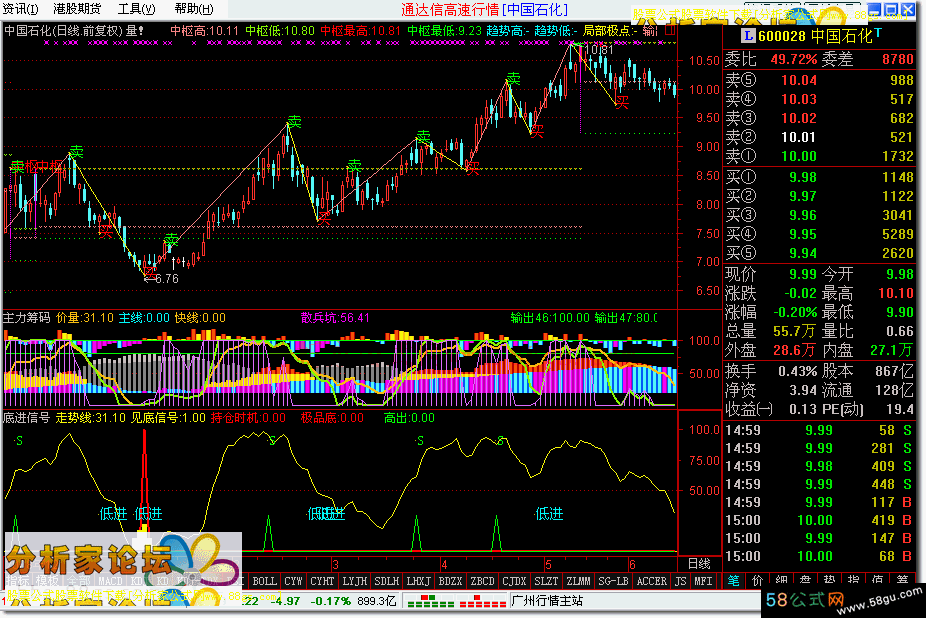Click the 换手 value 0.43%
Screen dimensions: 926x618
(797, 371)
